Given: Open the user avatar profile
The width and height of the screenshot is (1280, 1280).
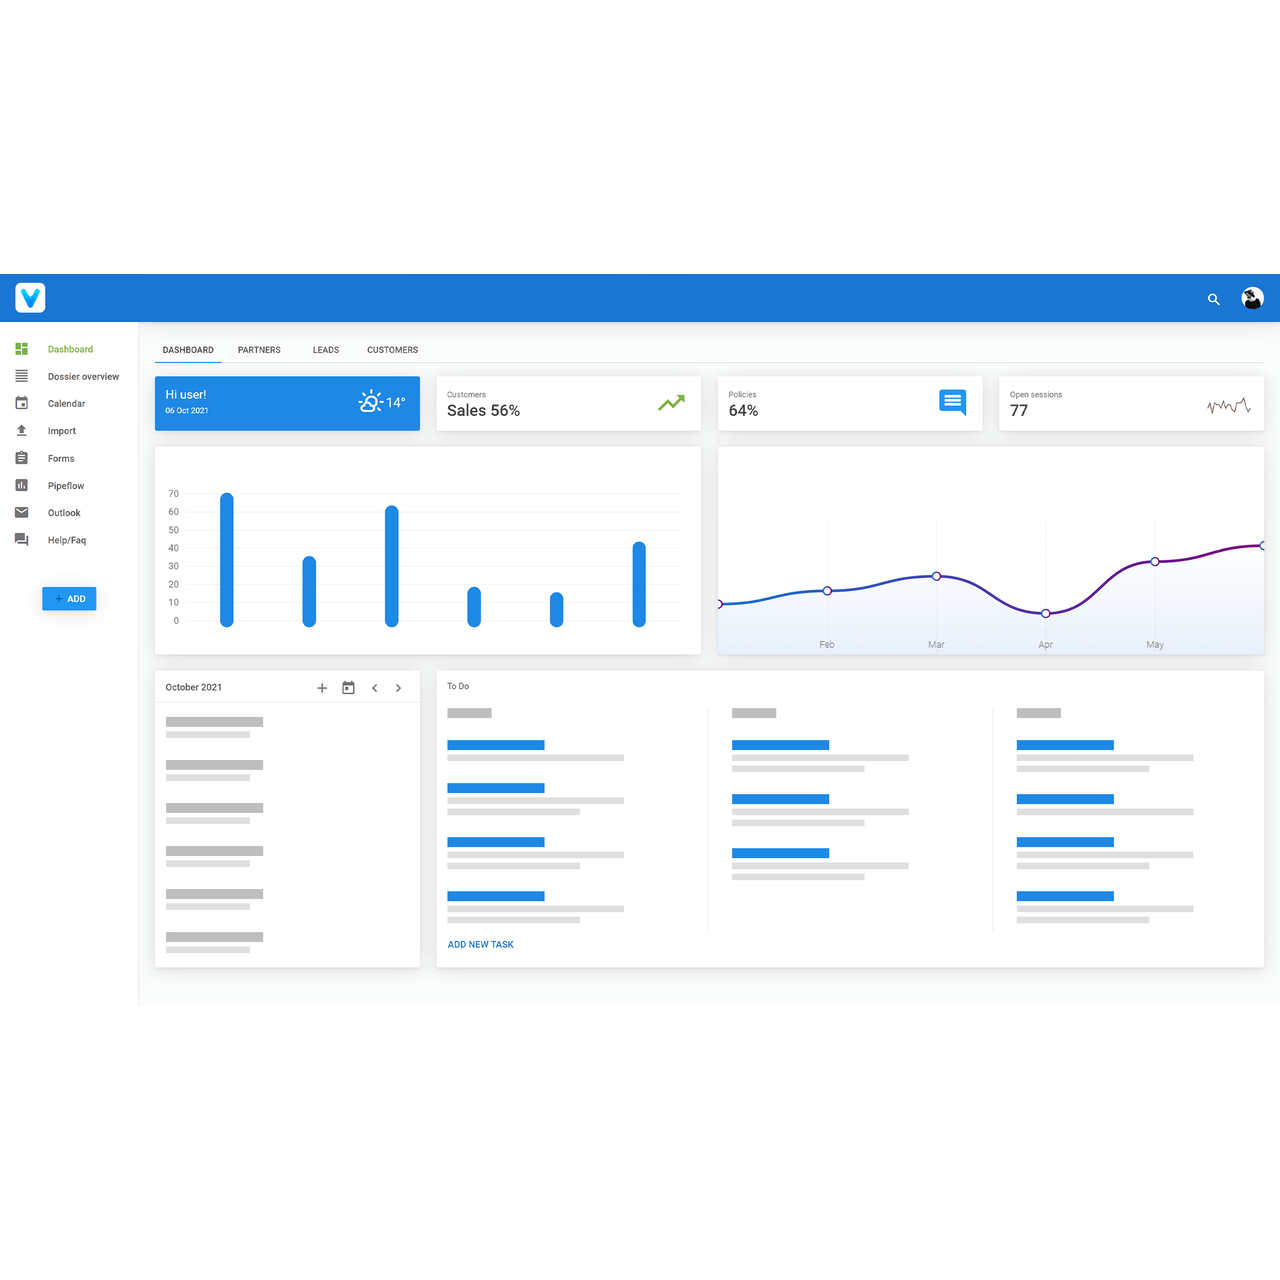Looking at the screenshot, I should coord(1252,298).
